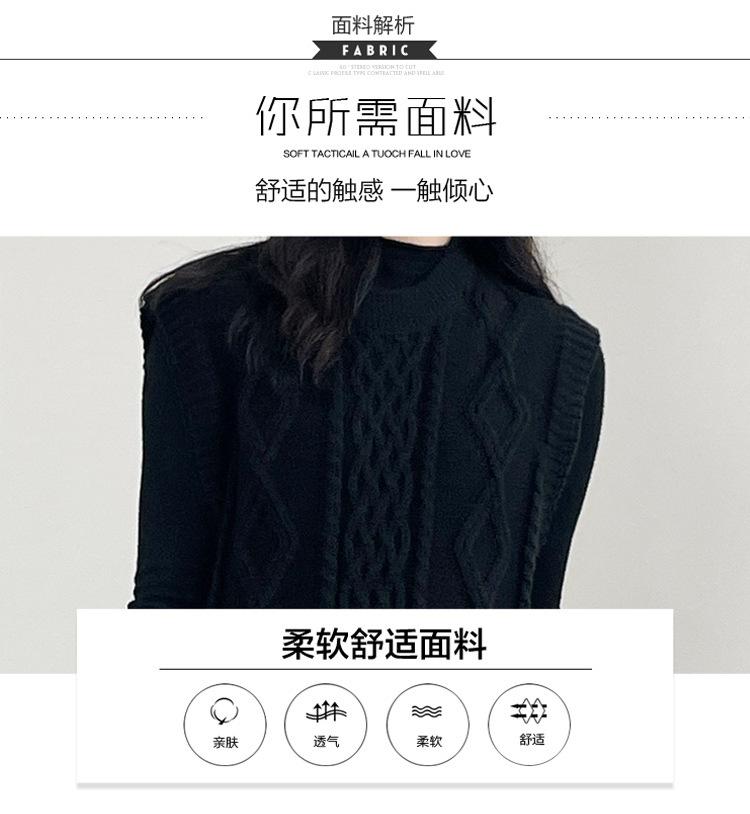Click the 面料解析 section title
The height and width of the screenshot is (814, 750).
click(x=373, y=25)
